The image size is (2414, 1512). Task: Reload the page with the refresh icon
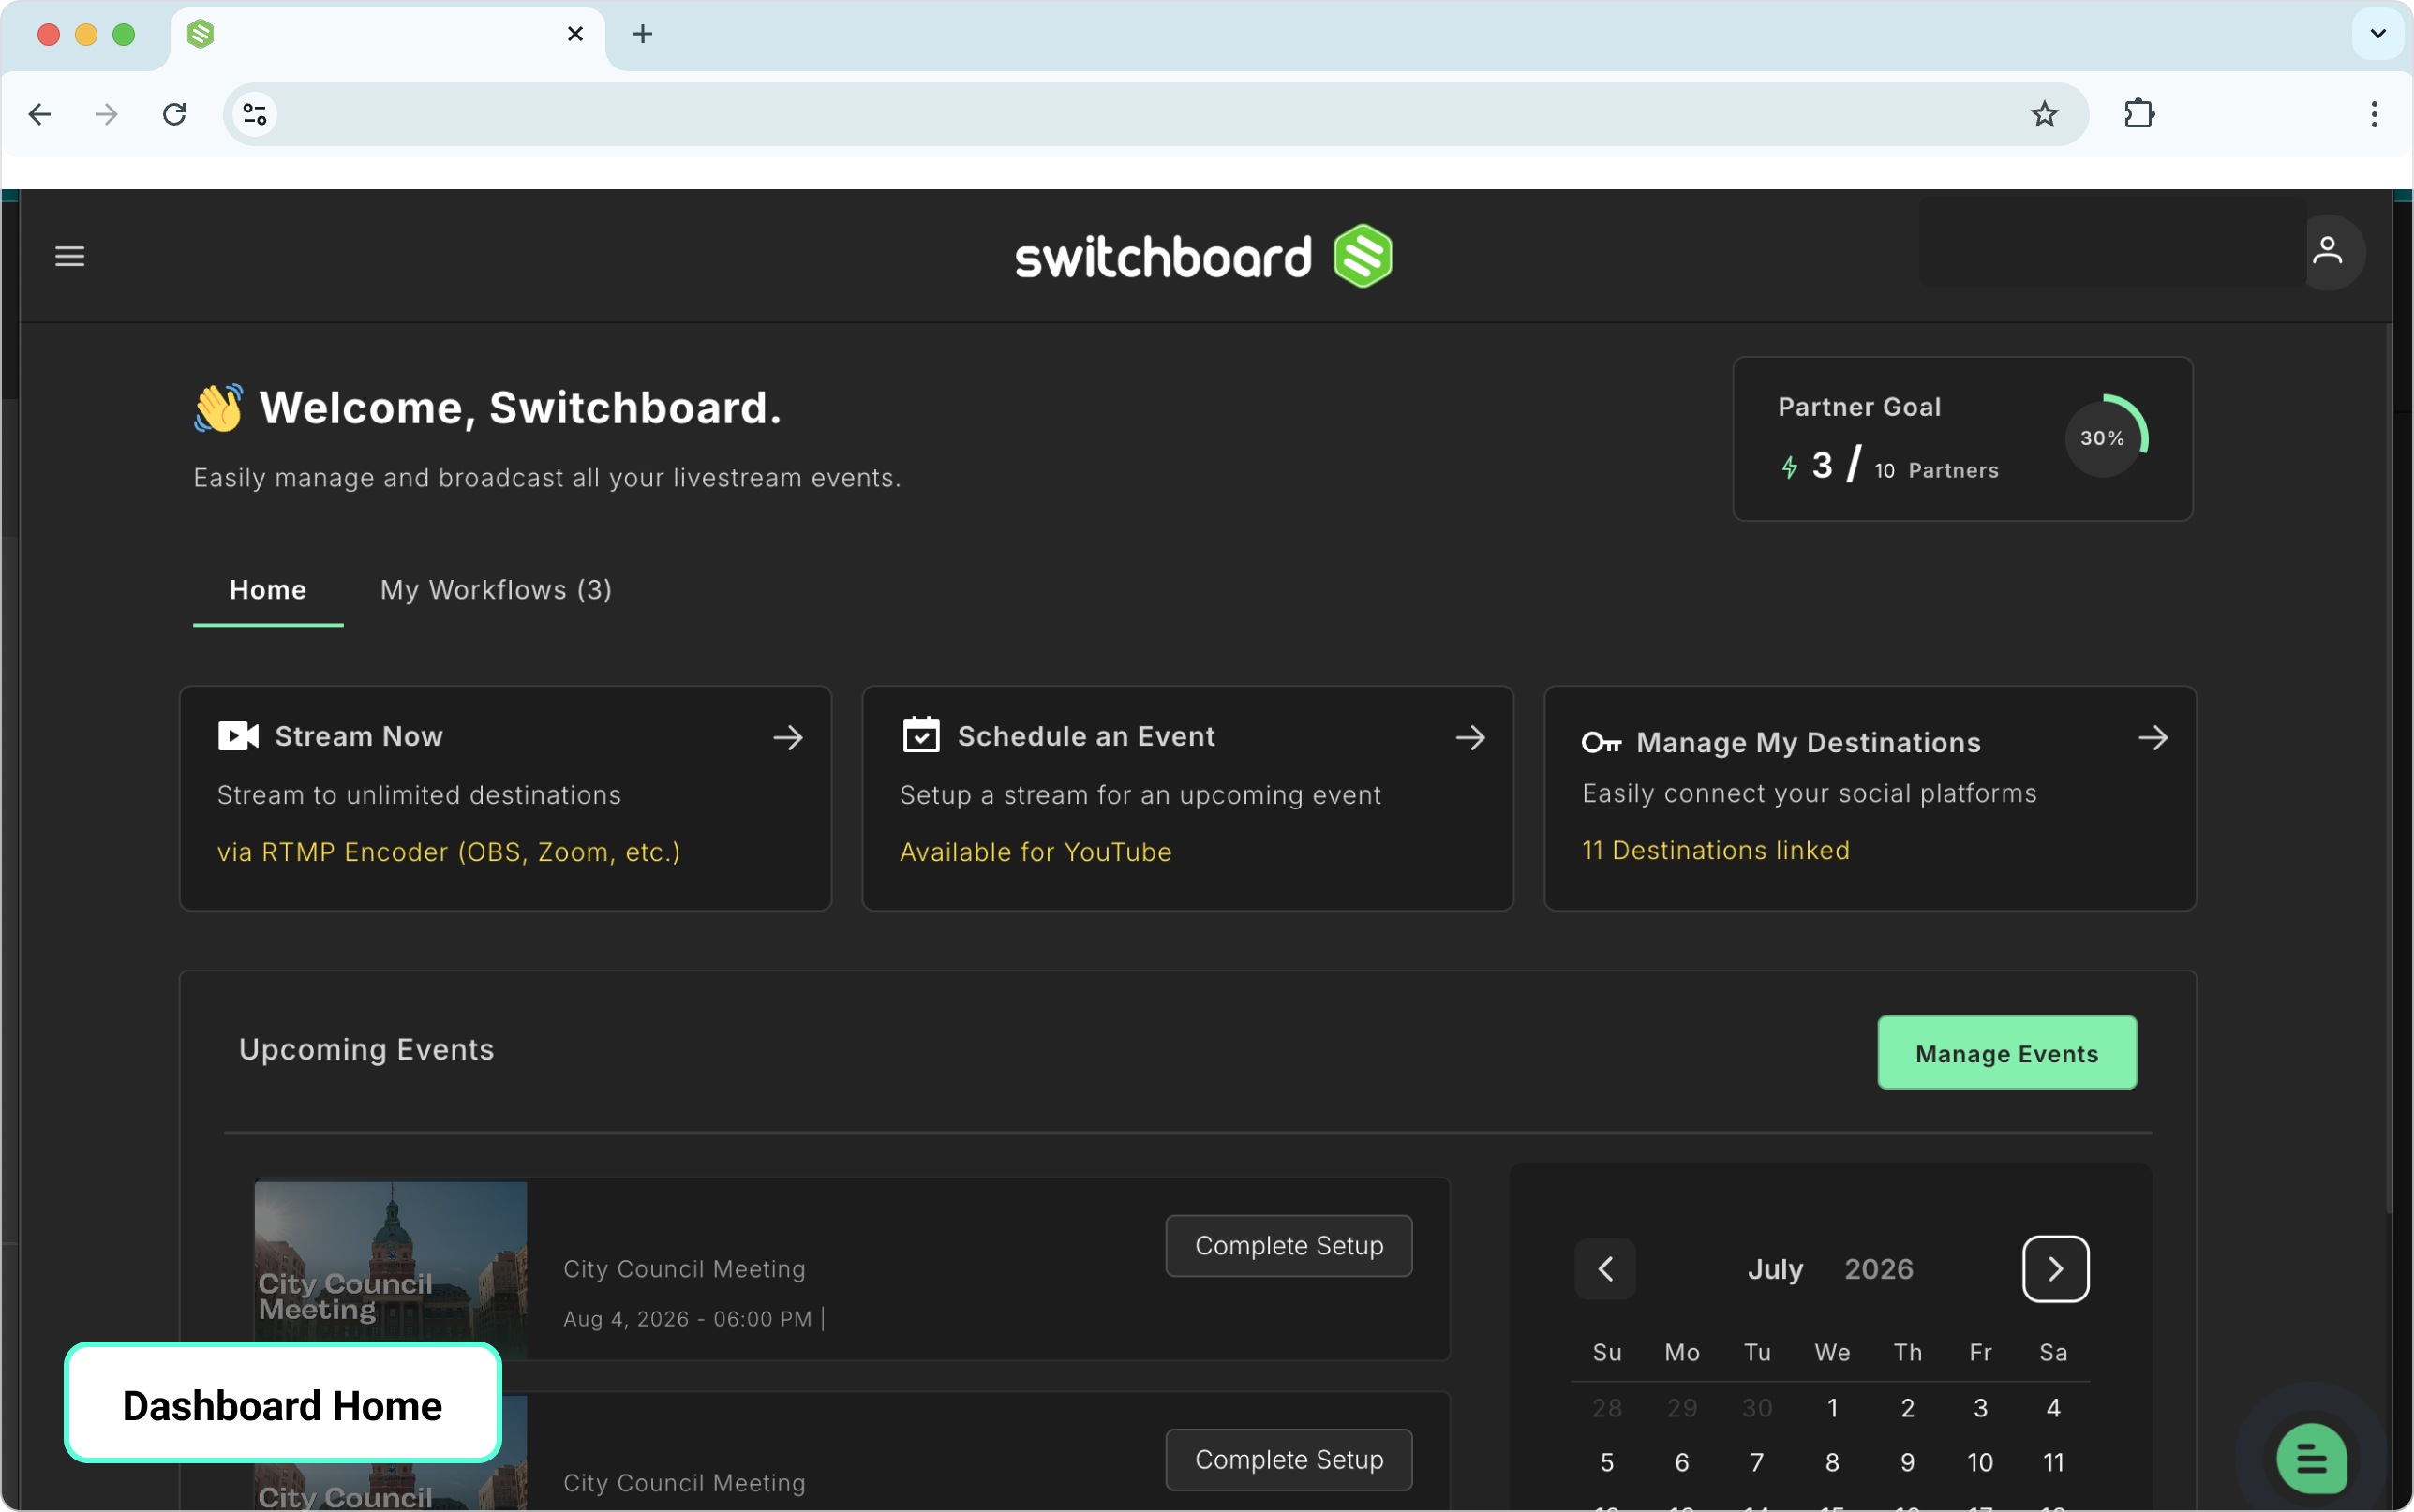click(x=175, y=114)
